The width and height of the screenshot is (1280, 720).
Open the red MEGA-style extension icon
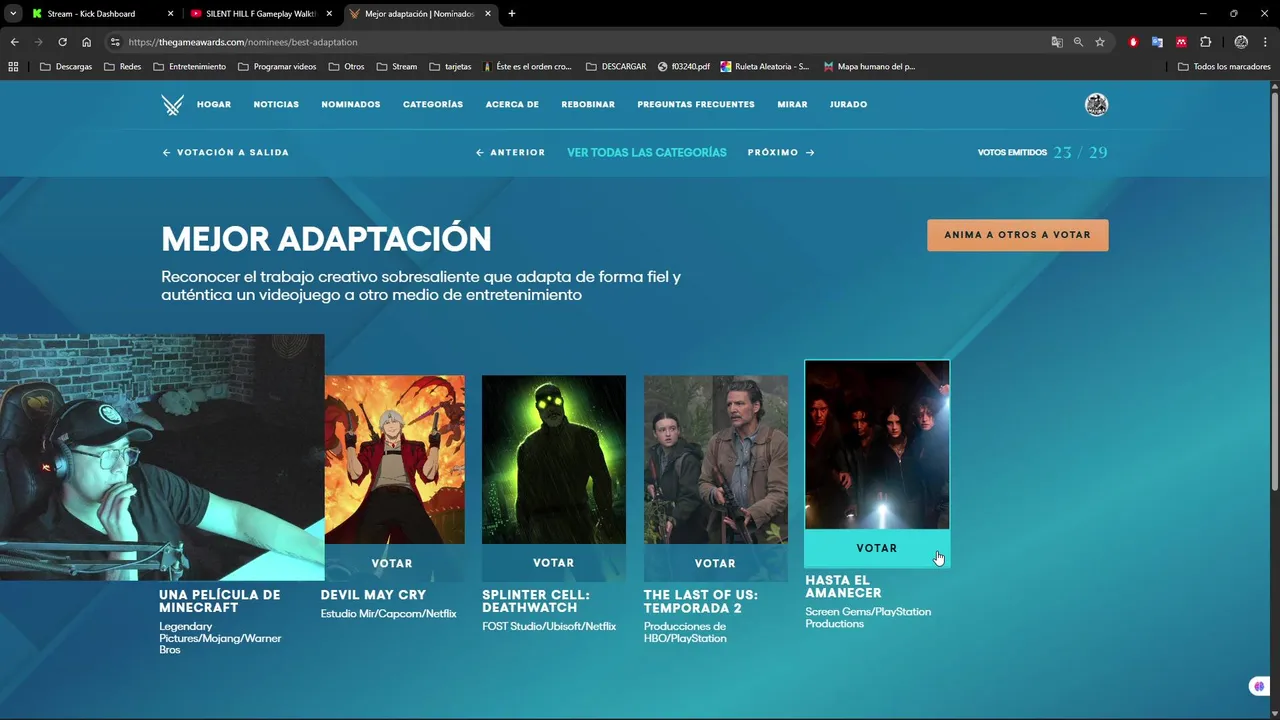pos(1181,42)
